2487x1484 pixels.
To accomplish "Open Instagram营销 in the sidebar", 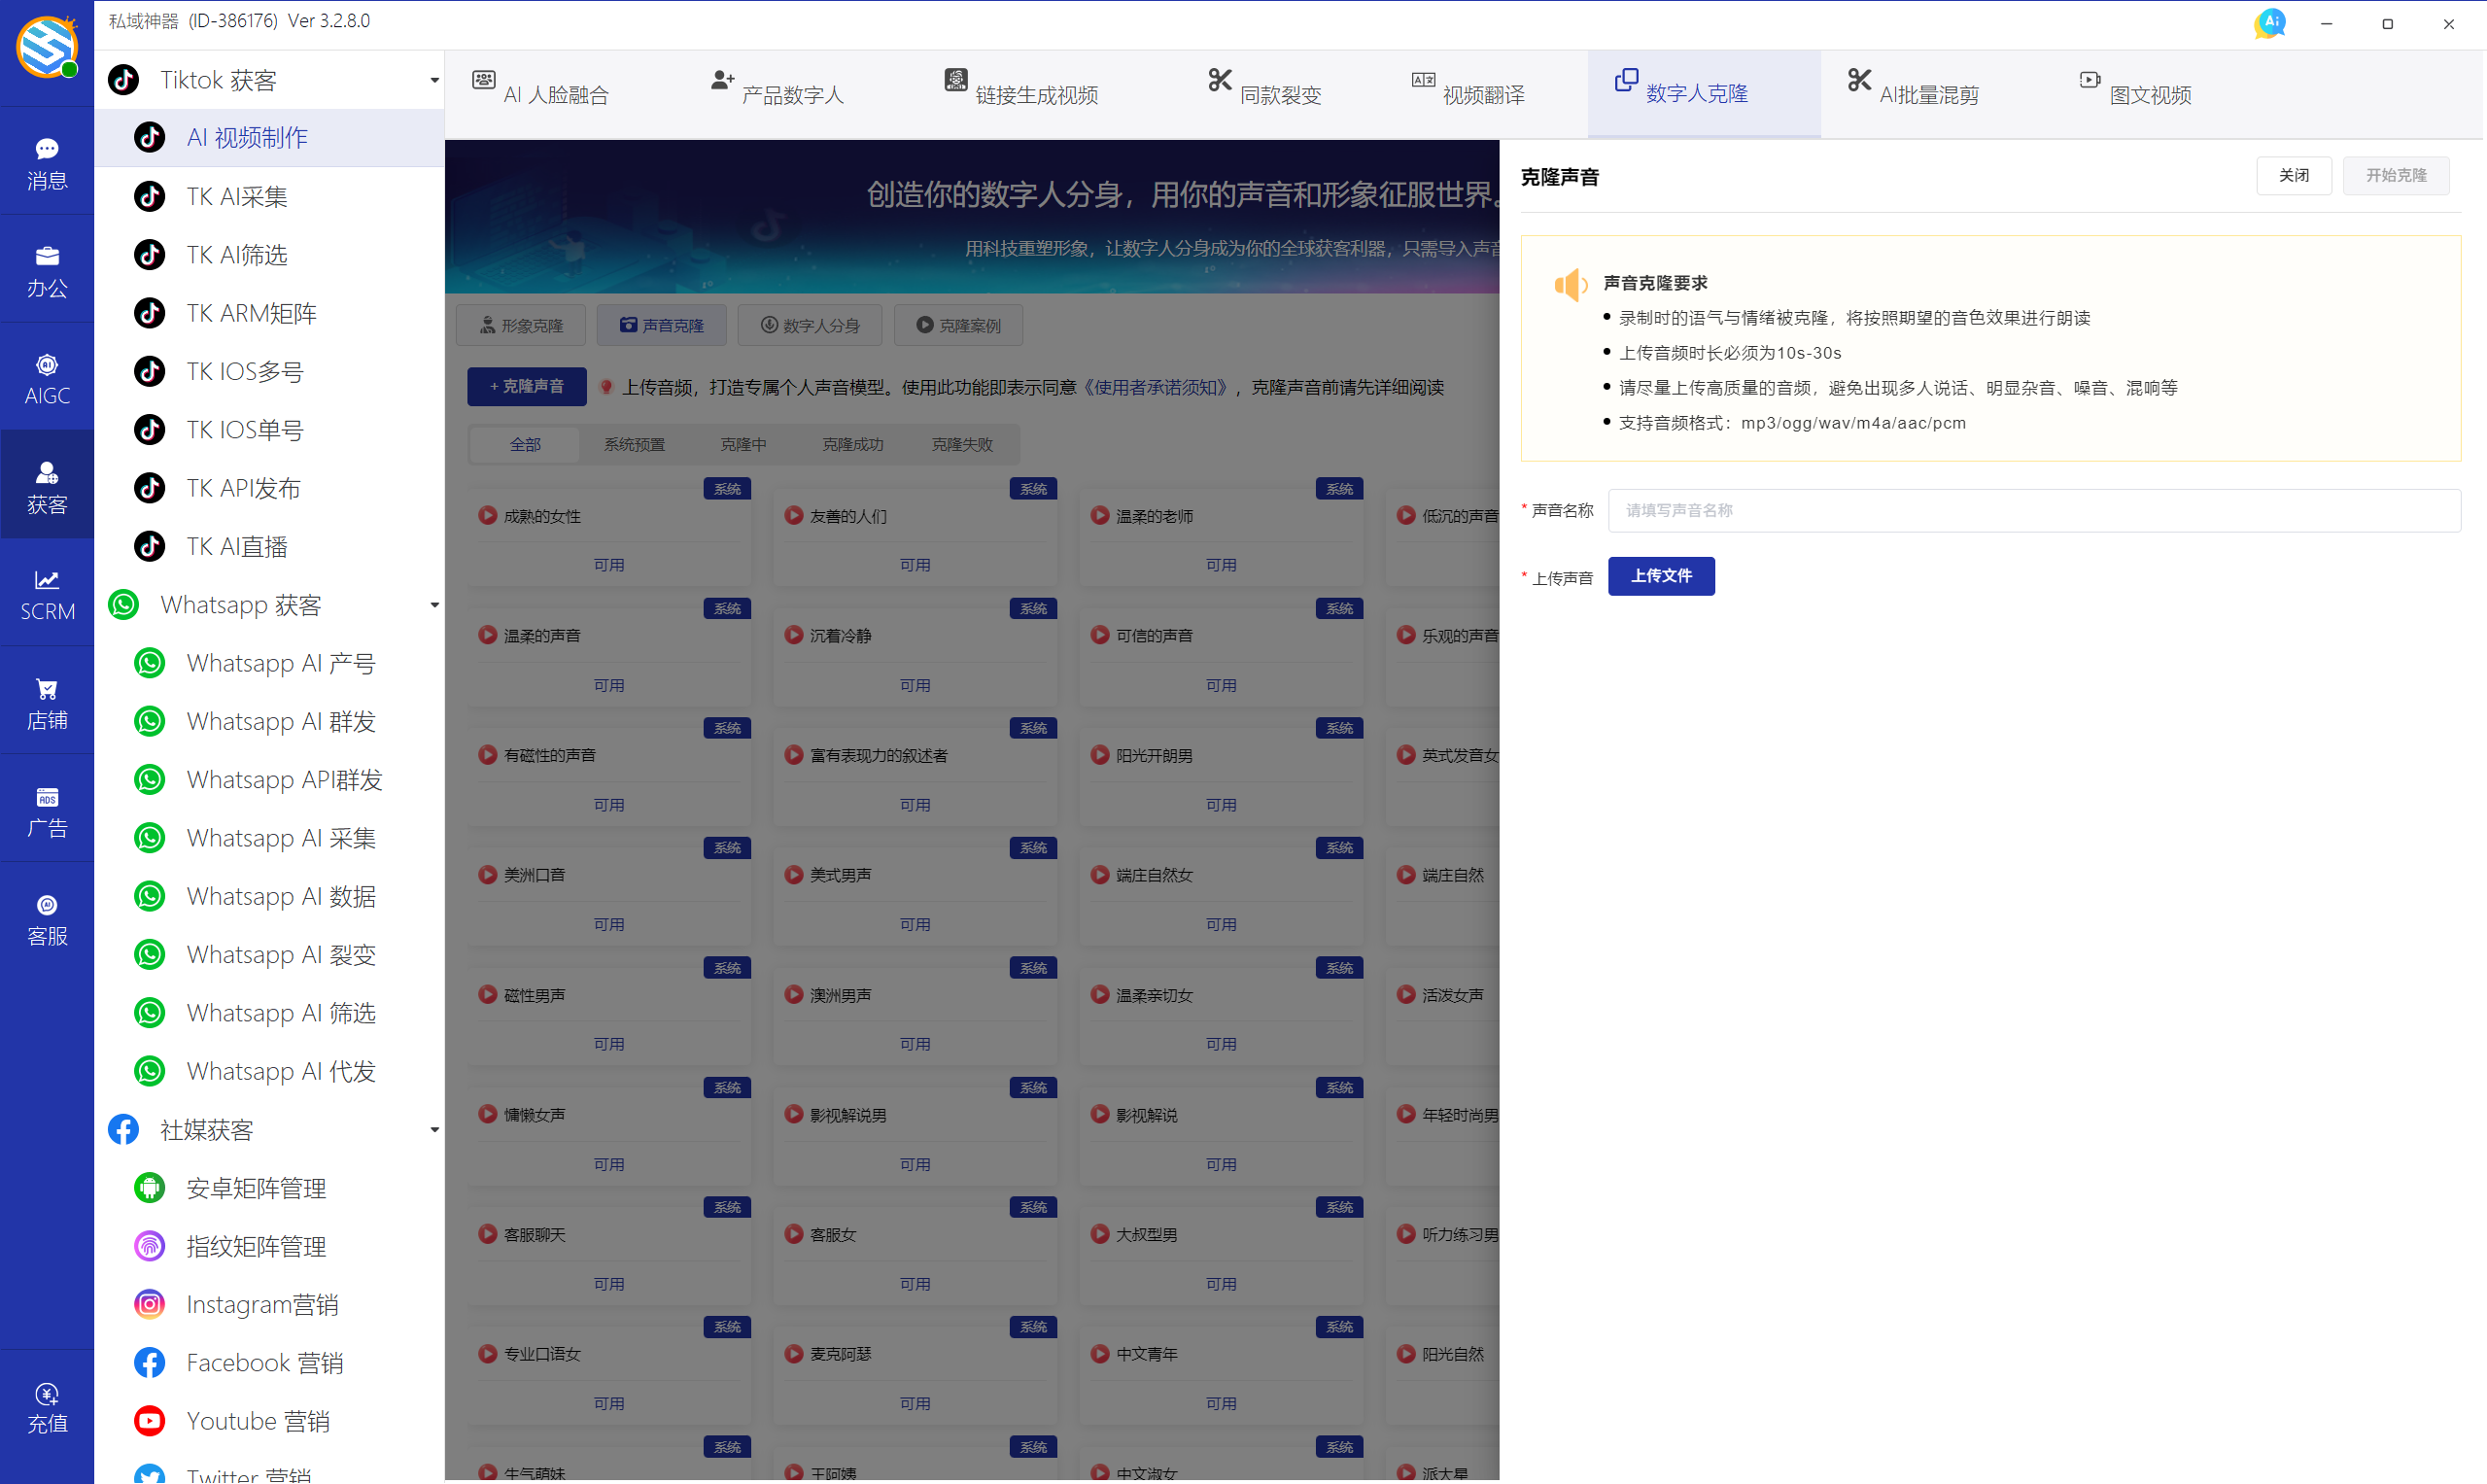I will (262, 1304).
